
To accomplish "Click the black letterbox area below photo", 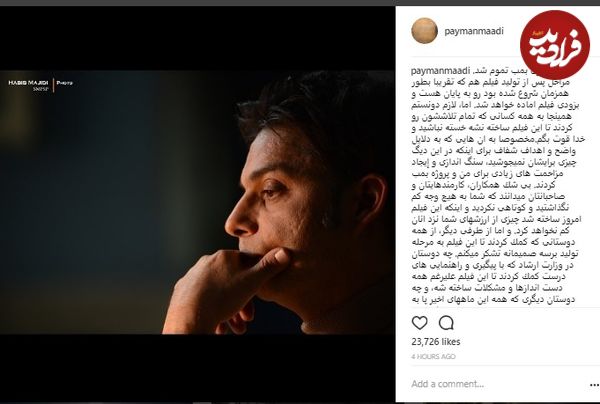I will (197, 368).
